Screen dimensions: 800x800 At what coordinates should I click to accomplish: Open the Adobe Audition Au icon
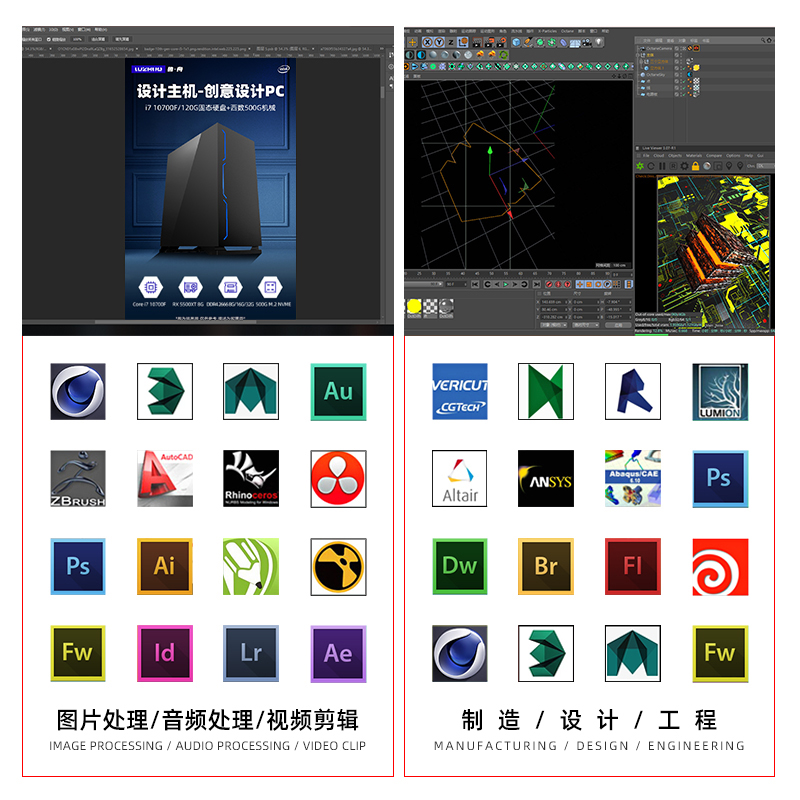point(338,391)
